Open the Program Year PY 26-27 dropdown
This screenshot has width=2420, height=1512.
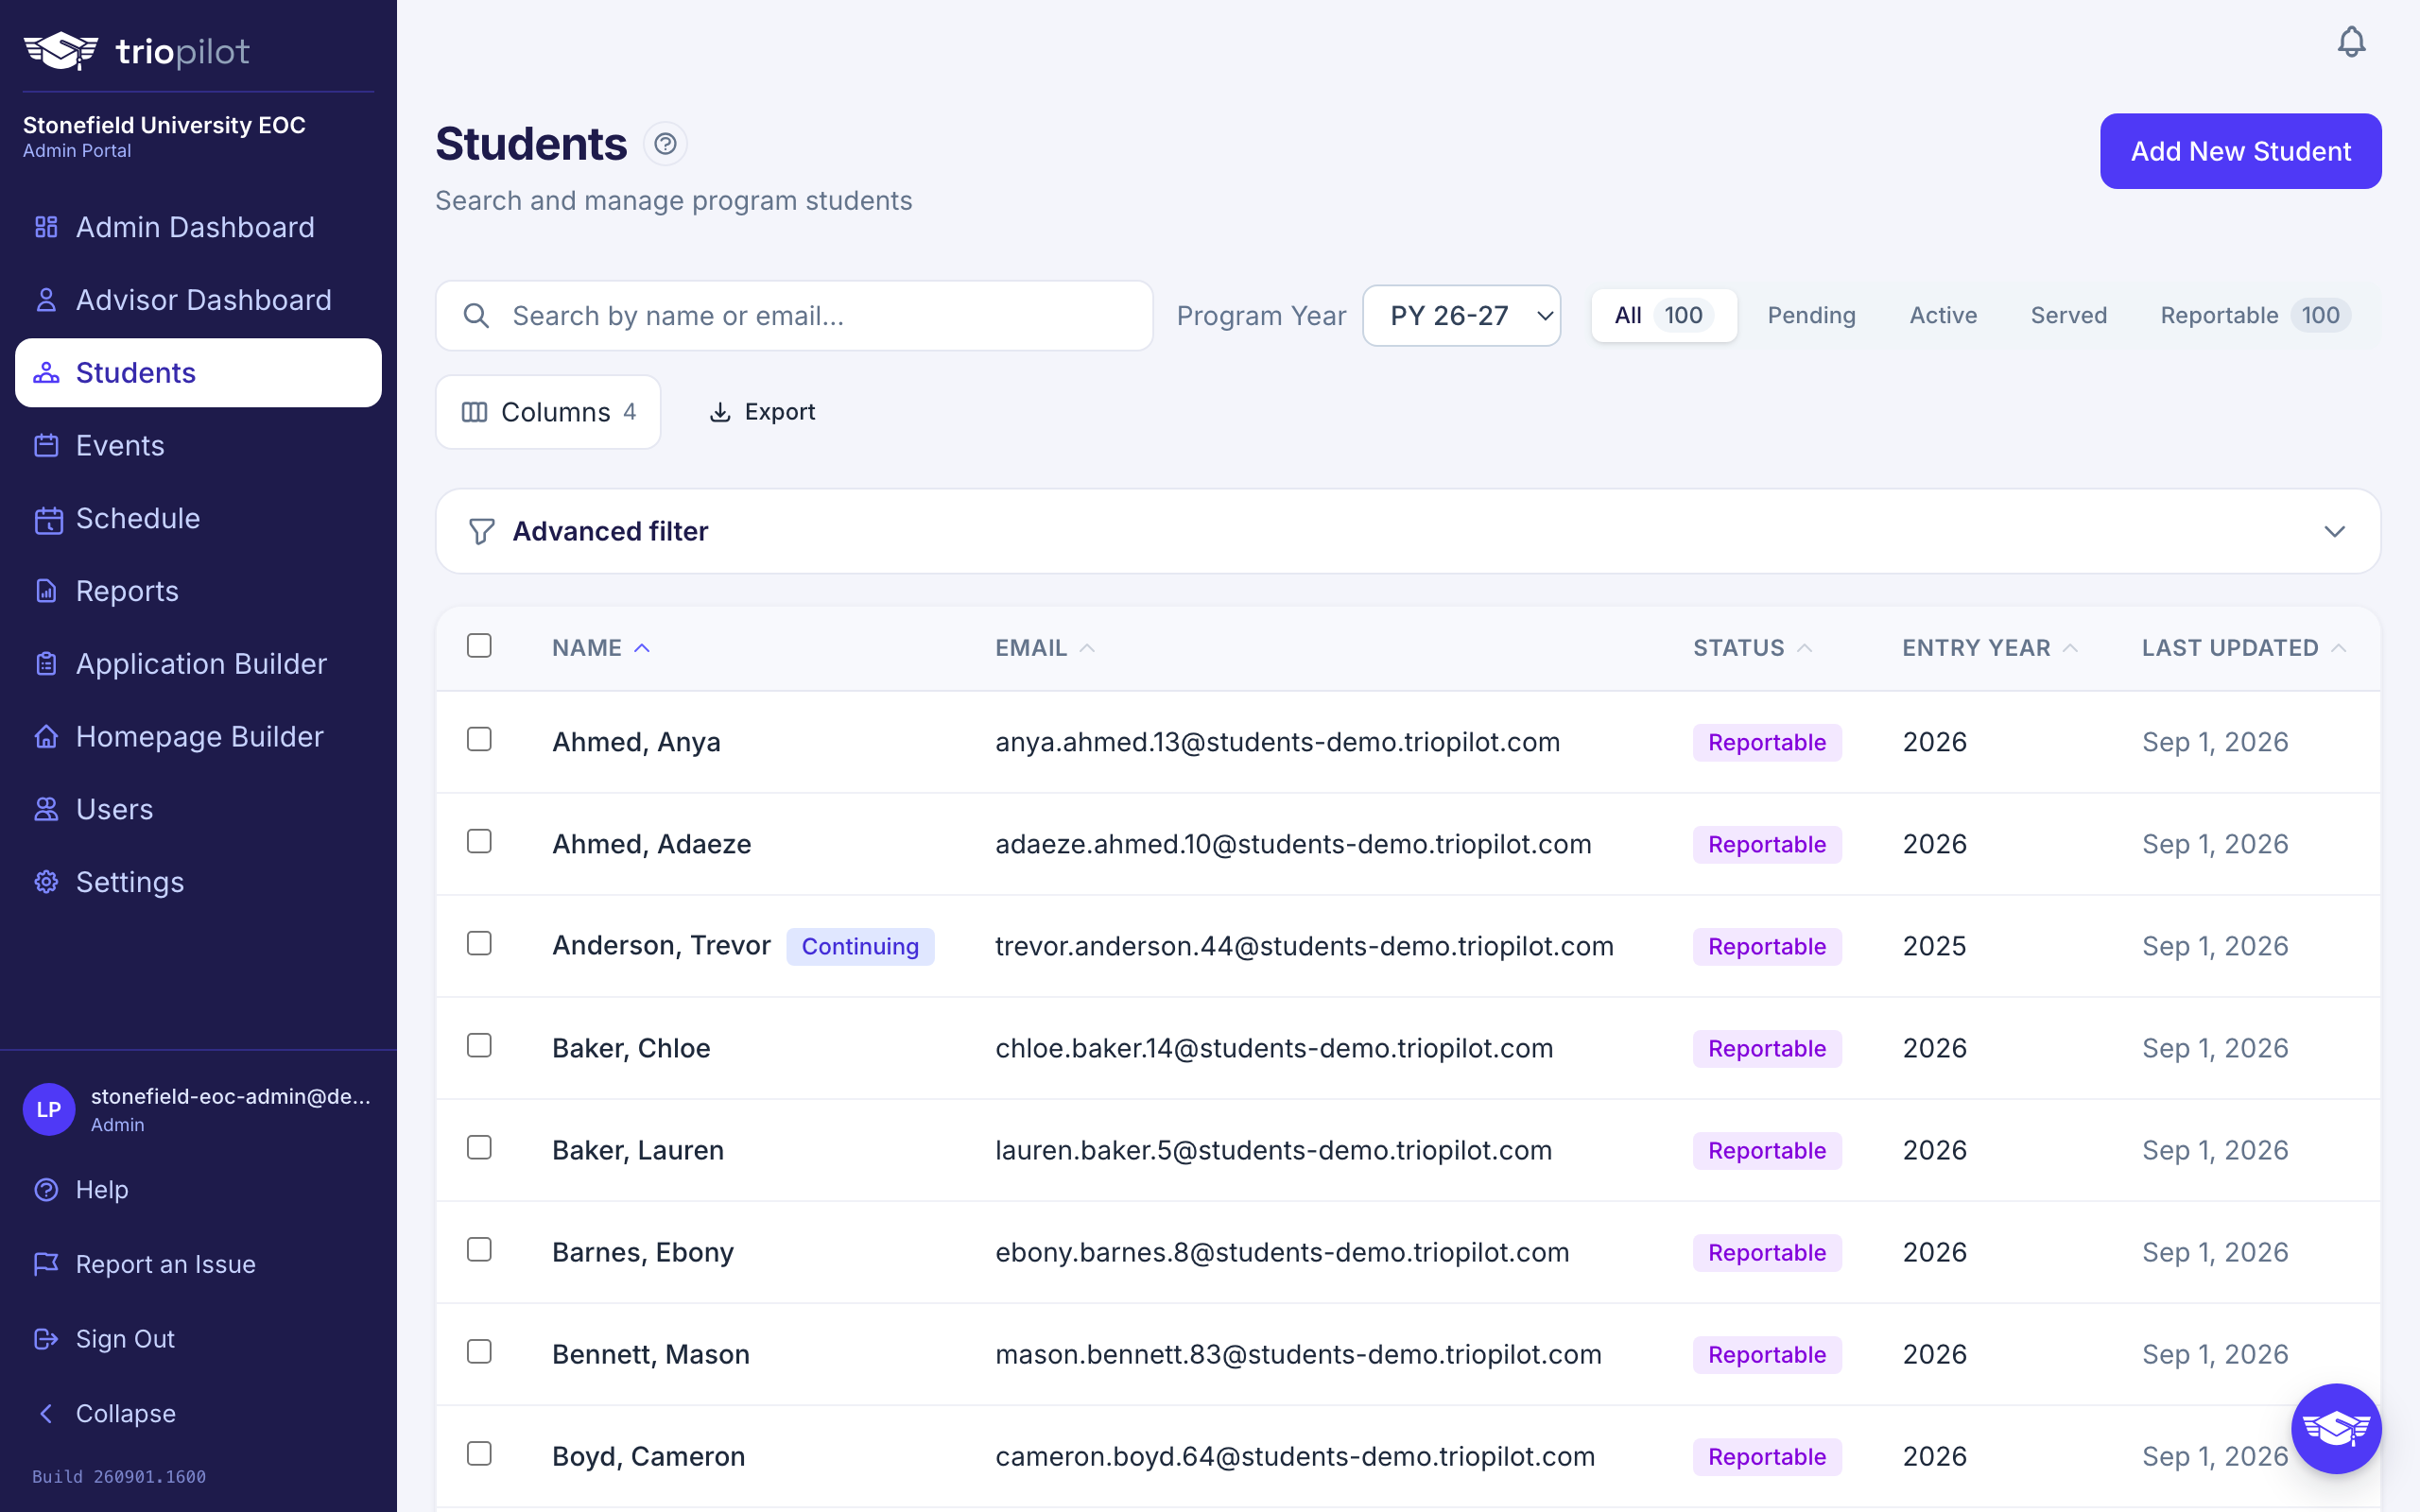pyautogui.click(x=1461, y=316)
